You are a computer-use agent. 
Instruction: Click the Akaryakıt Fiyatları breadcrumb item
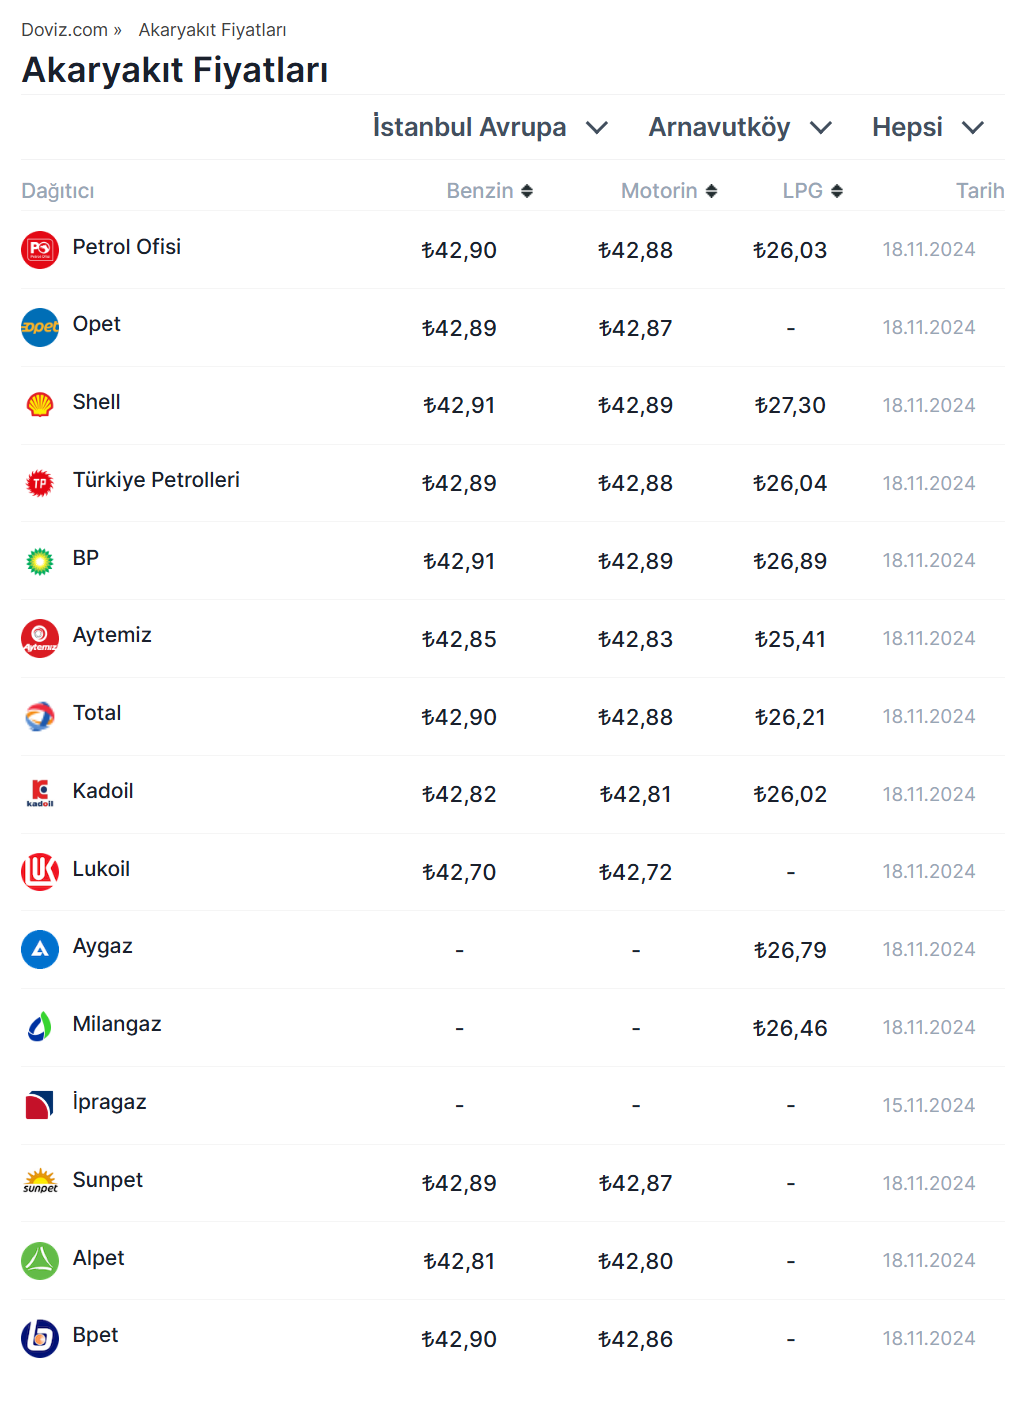click(x=212, y=30)
